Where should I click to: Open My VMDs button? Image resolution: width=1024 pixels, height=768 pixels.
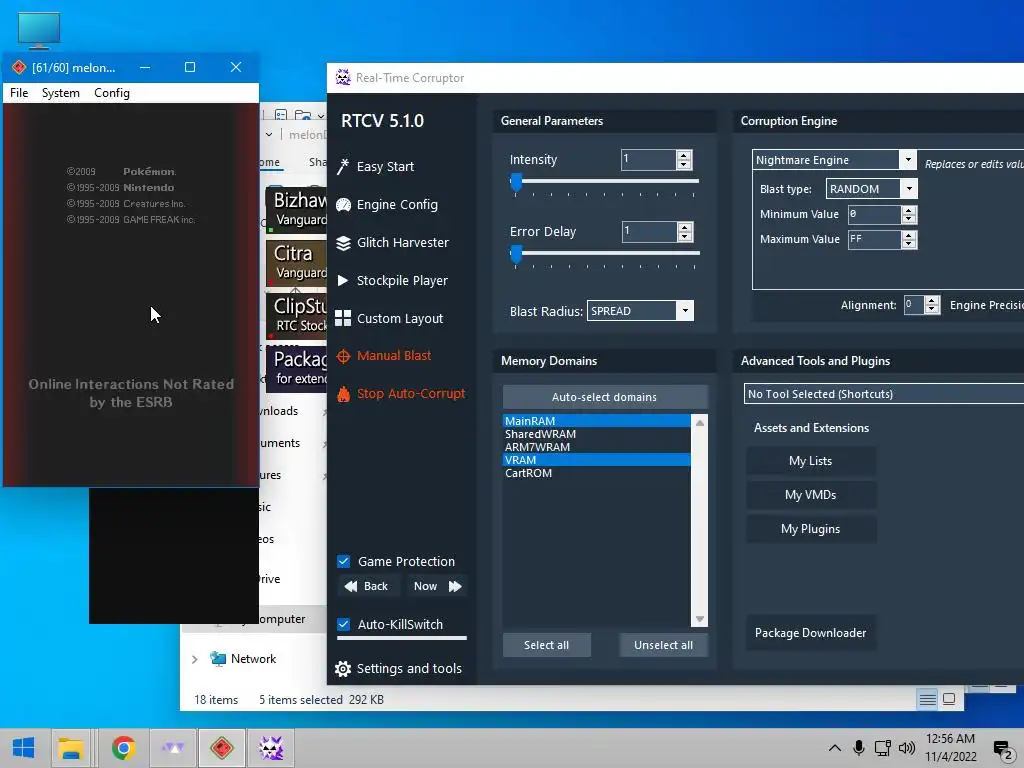811,495
